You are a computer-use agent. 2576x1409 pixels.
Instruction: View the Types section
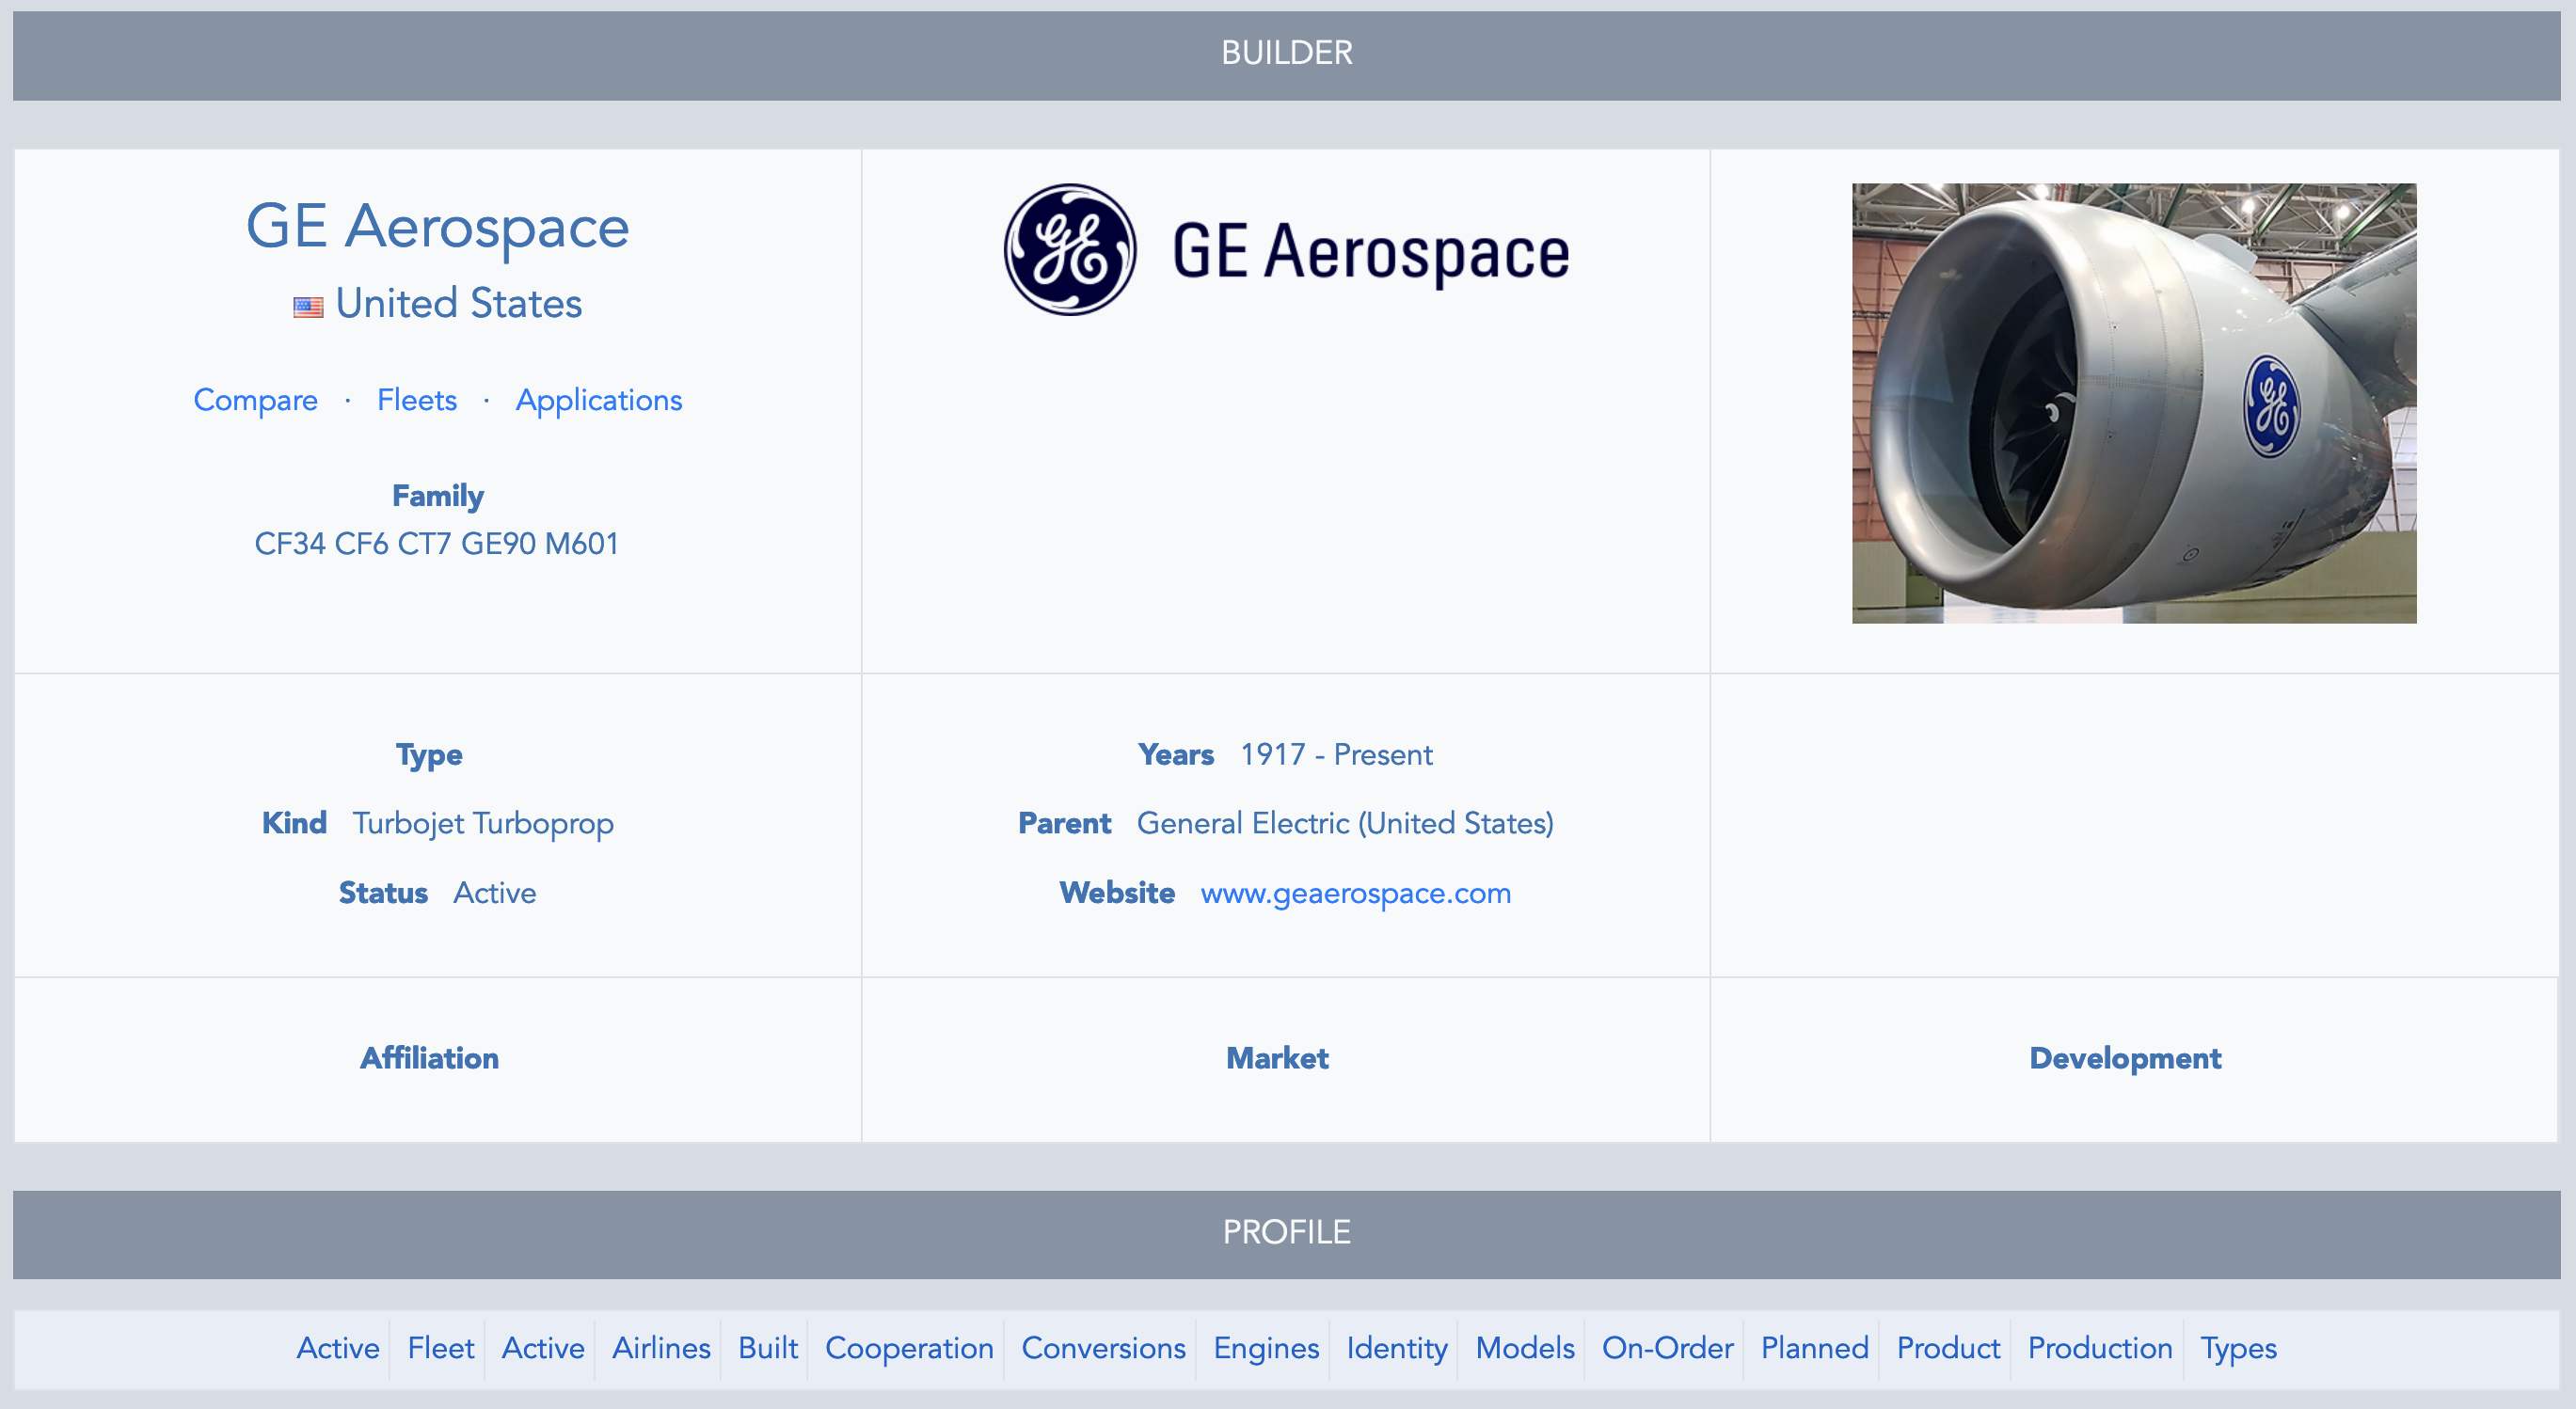pyautogui.click(x=2238, y=1348)
